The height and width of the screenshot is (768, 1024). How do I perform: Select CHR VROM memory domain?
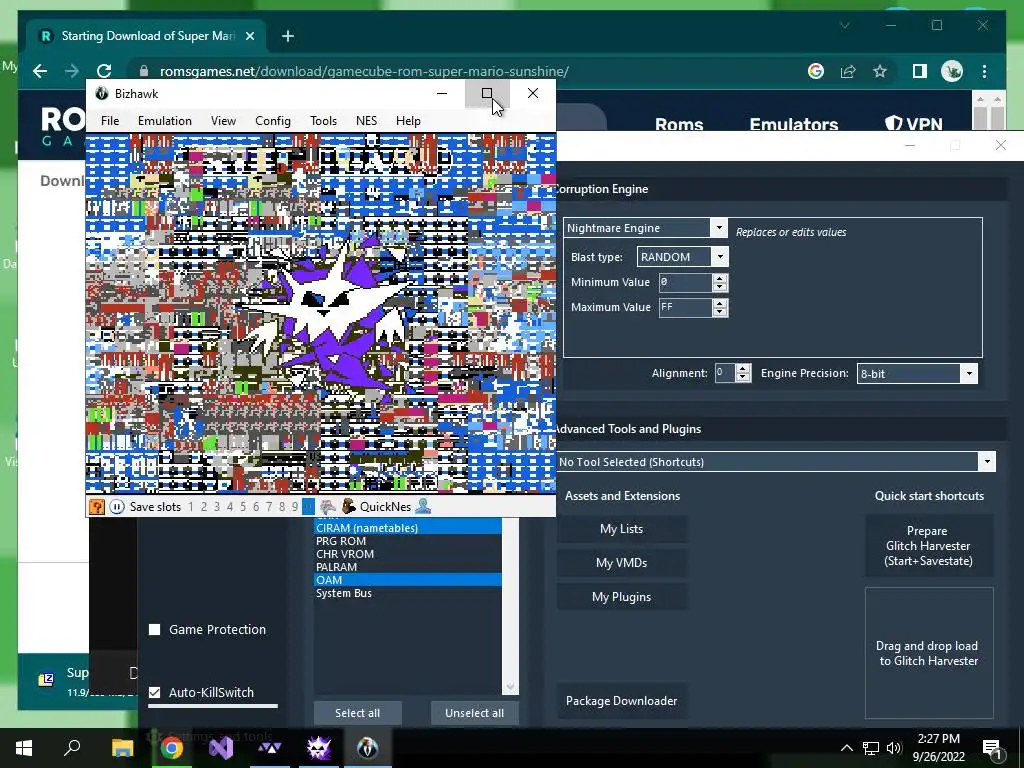[x=408, y=554]
